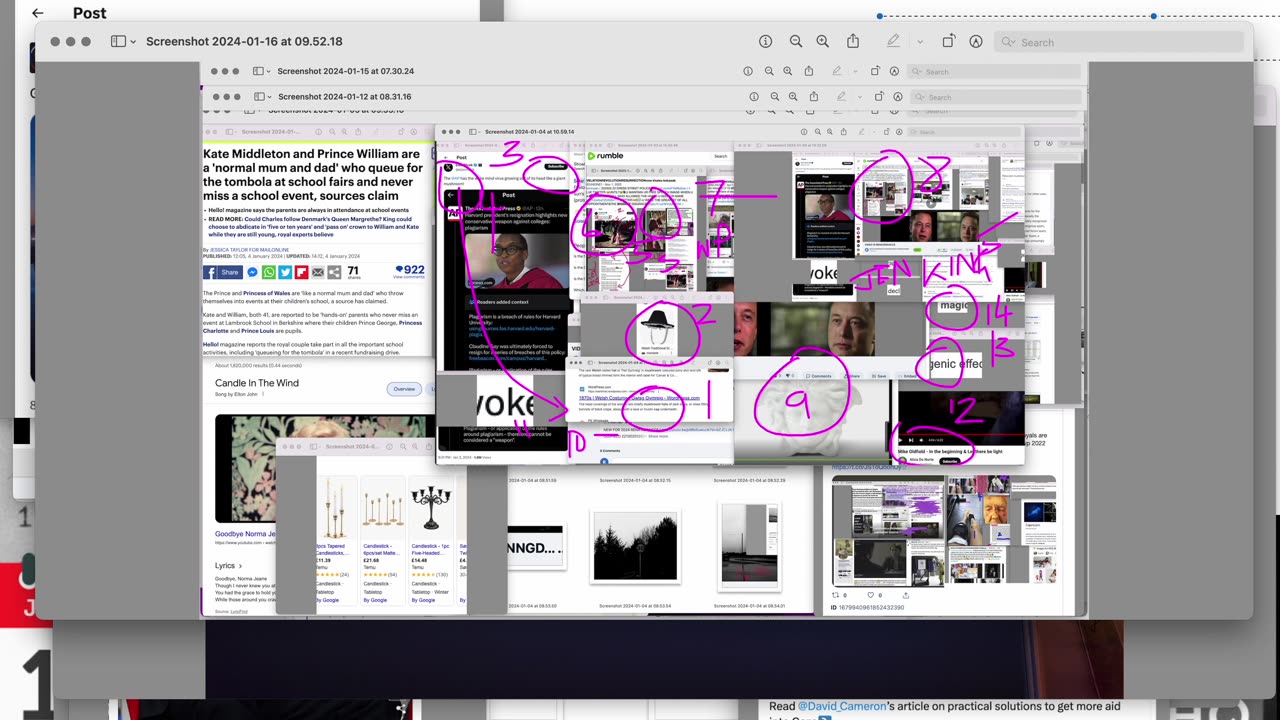Show info in the 07.30.24 window
Screen dimensions: 1280x720
[748, 71]
